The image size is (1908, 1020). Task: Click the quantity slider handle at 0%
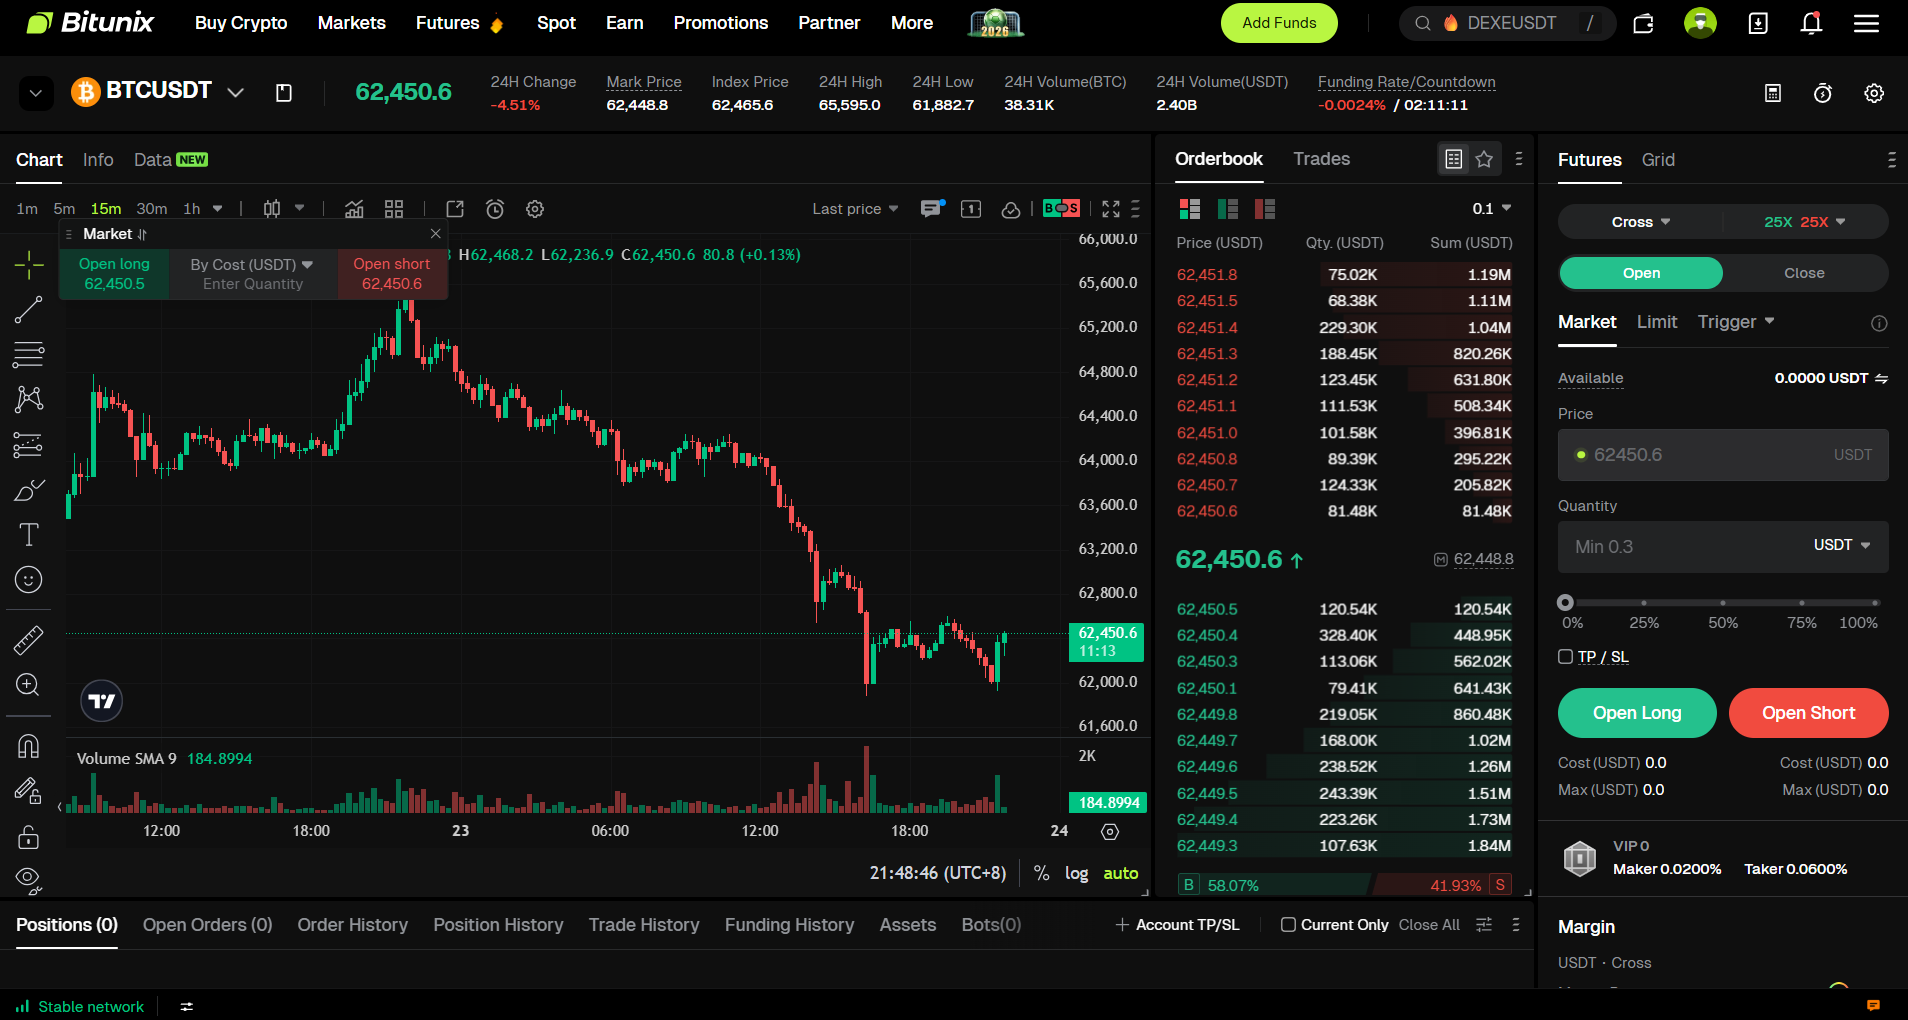click(1566, 602)
